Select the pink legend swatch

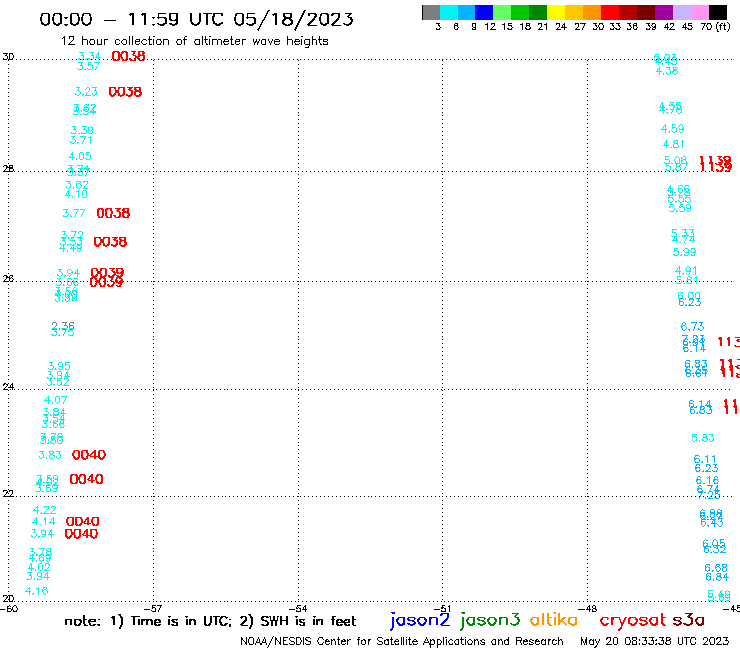pyautogui.click(x=699, y=12)
